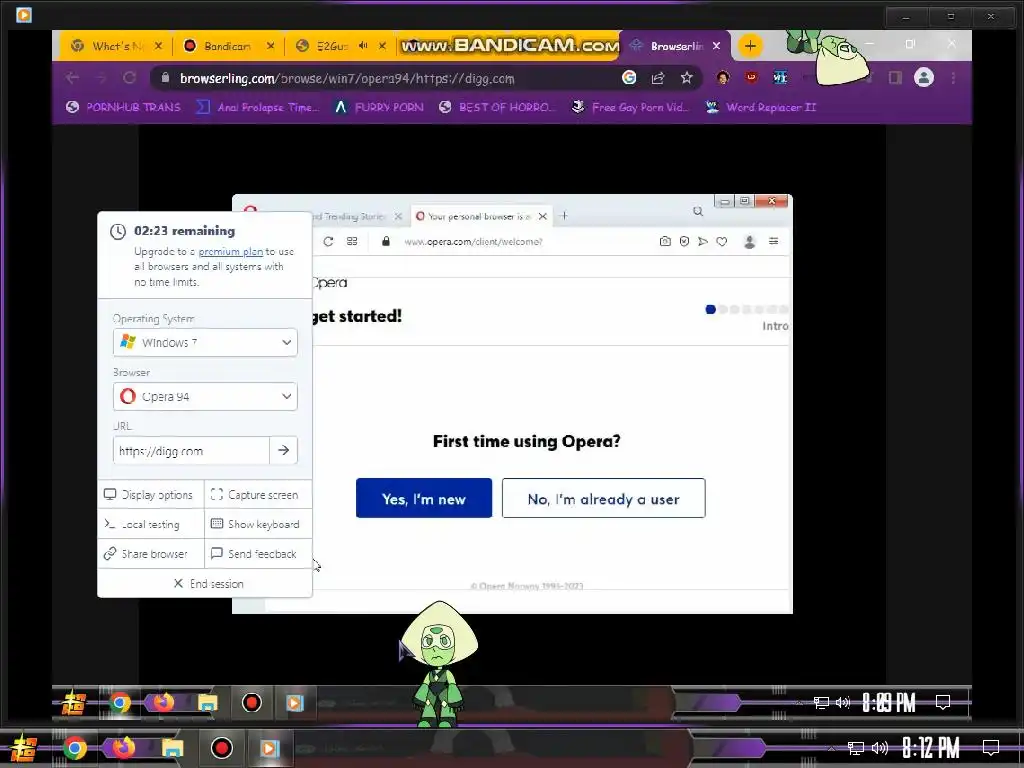Open Opera's Speed Dial grid icon

[352, 242]
